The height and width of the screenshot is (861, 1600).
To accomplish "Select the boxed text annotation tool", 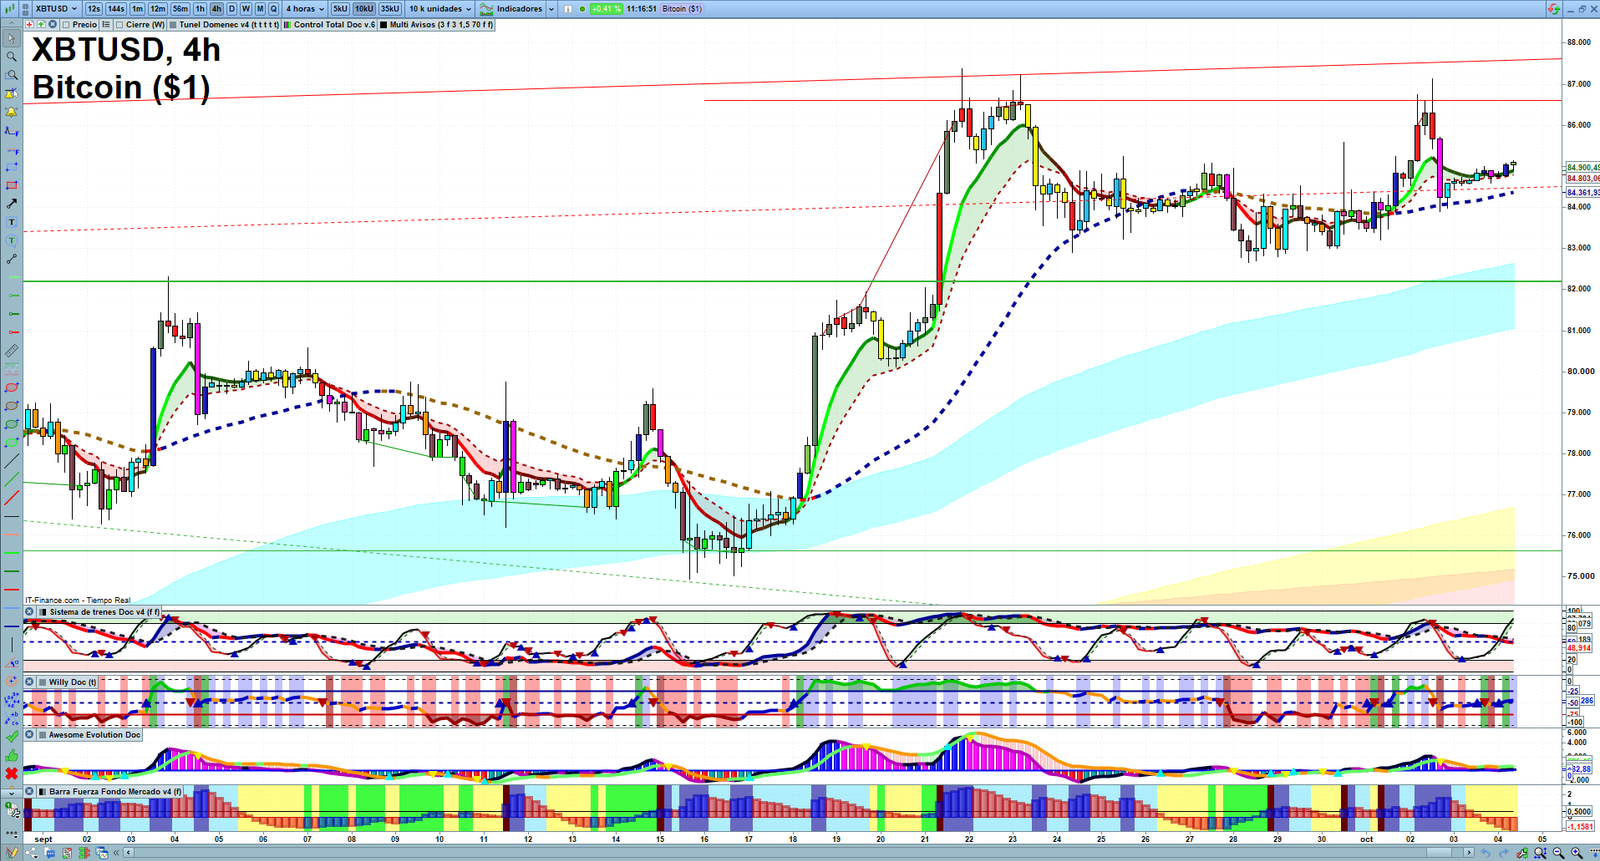I will point(11,222).
